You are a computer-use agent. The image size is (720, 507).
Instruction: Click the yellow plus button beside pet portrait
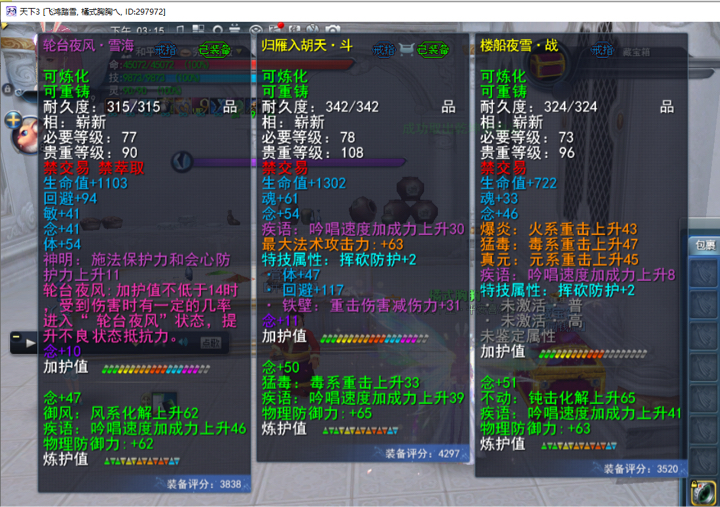click(13, 120)
